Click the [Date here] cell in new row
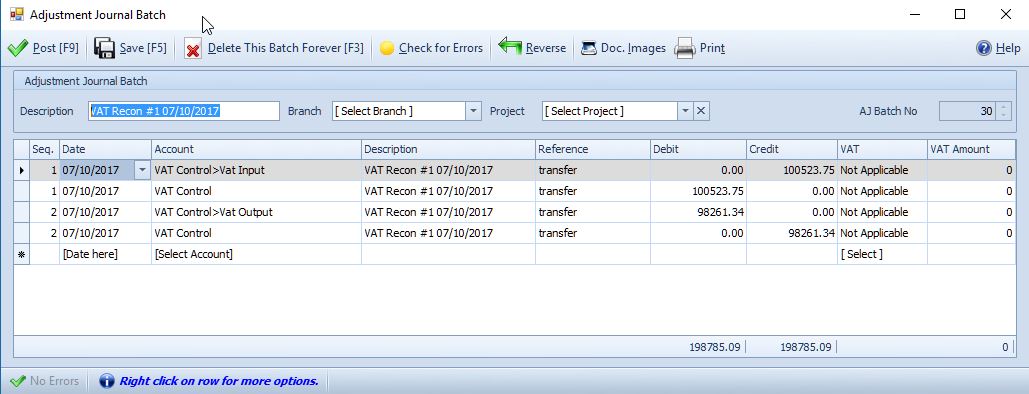The height and width of the screenshot is (394, 1029). pos(106,254)
